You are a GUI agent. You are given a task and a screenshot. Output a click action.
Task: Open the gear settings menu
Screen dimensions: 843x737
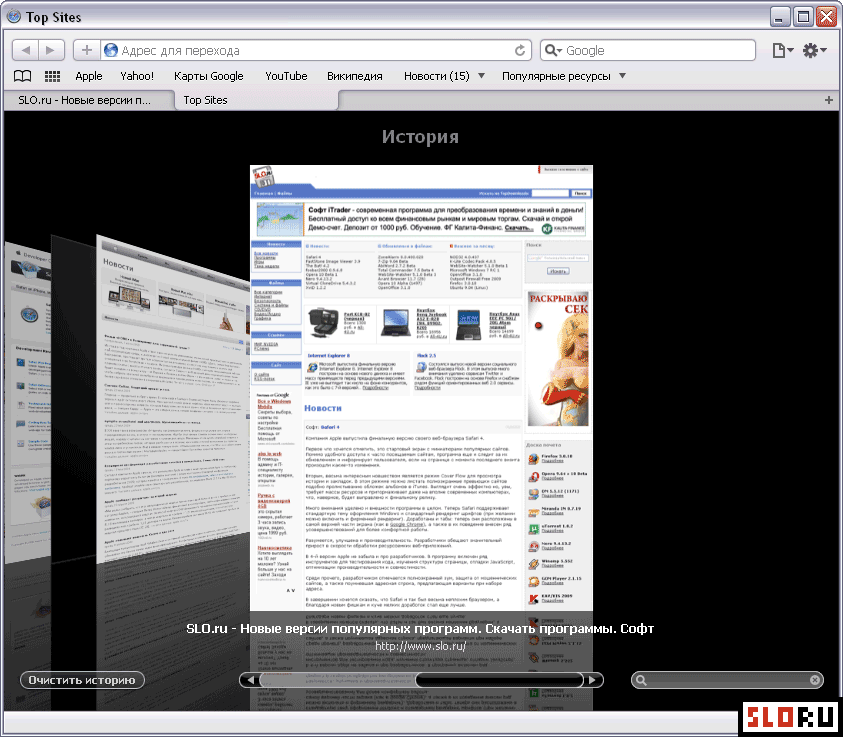(x=814, y=51)
